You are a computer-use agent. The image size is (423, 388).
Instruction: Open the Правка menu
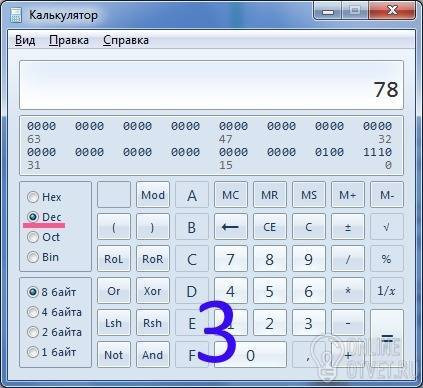pyautogui.click(x=69, y=40)
